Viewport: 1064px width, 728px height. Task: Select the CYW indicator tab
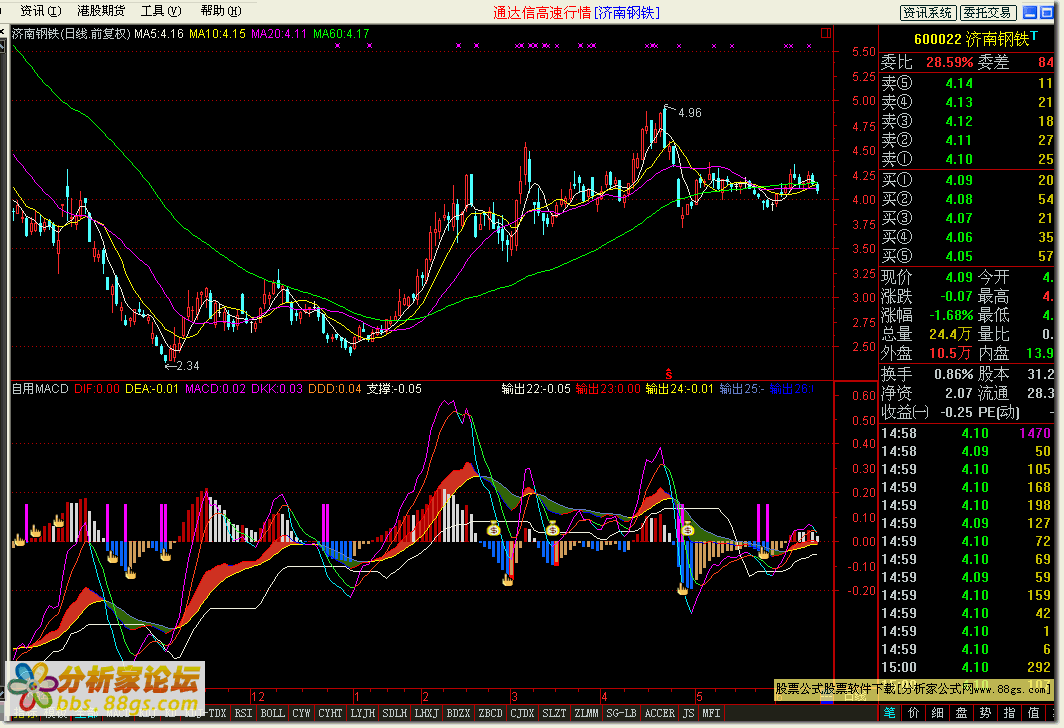pos(301,713)
